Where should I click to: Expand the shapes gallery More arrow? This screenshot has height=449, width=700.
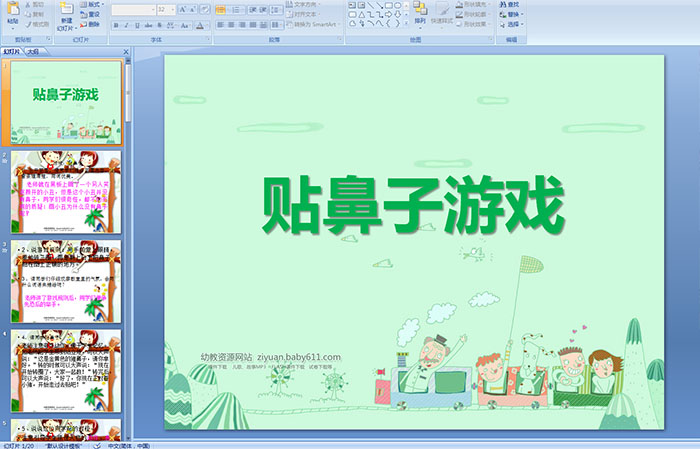tap(406, 23)
